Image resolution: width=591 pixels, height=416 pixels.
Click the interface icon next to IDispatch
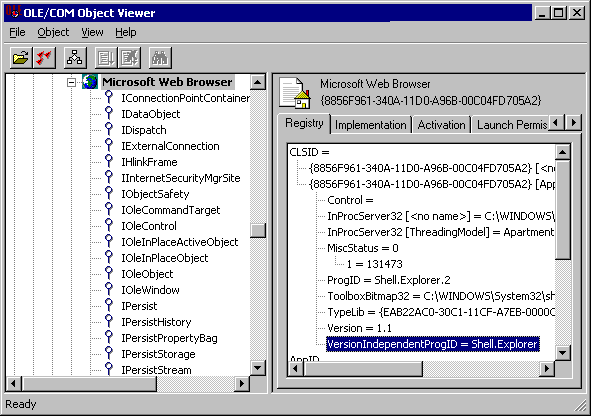(x=109, y=129)
